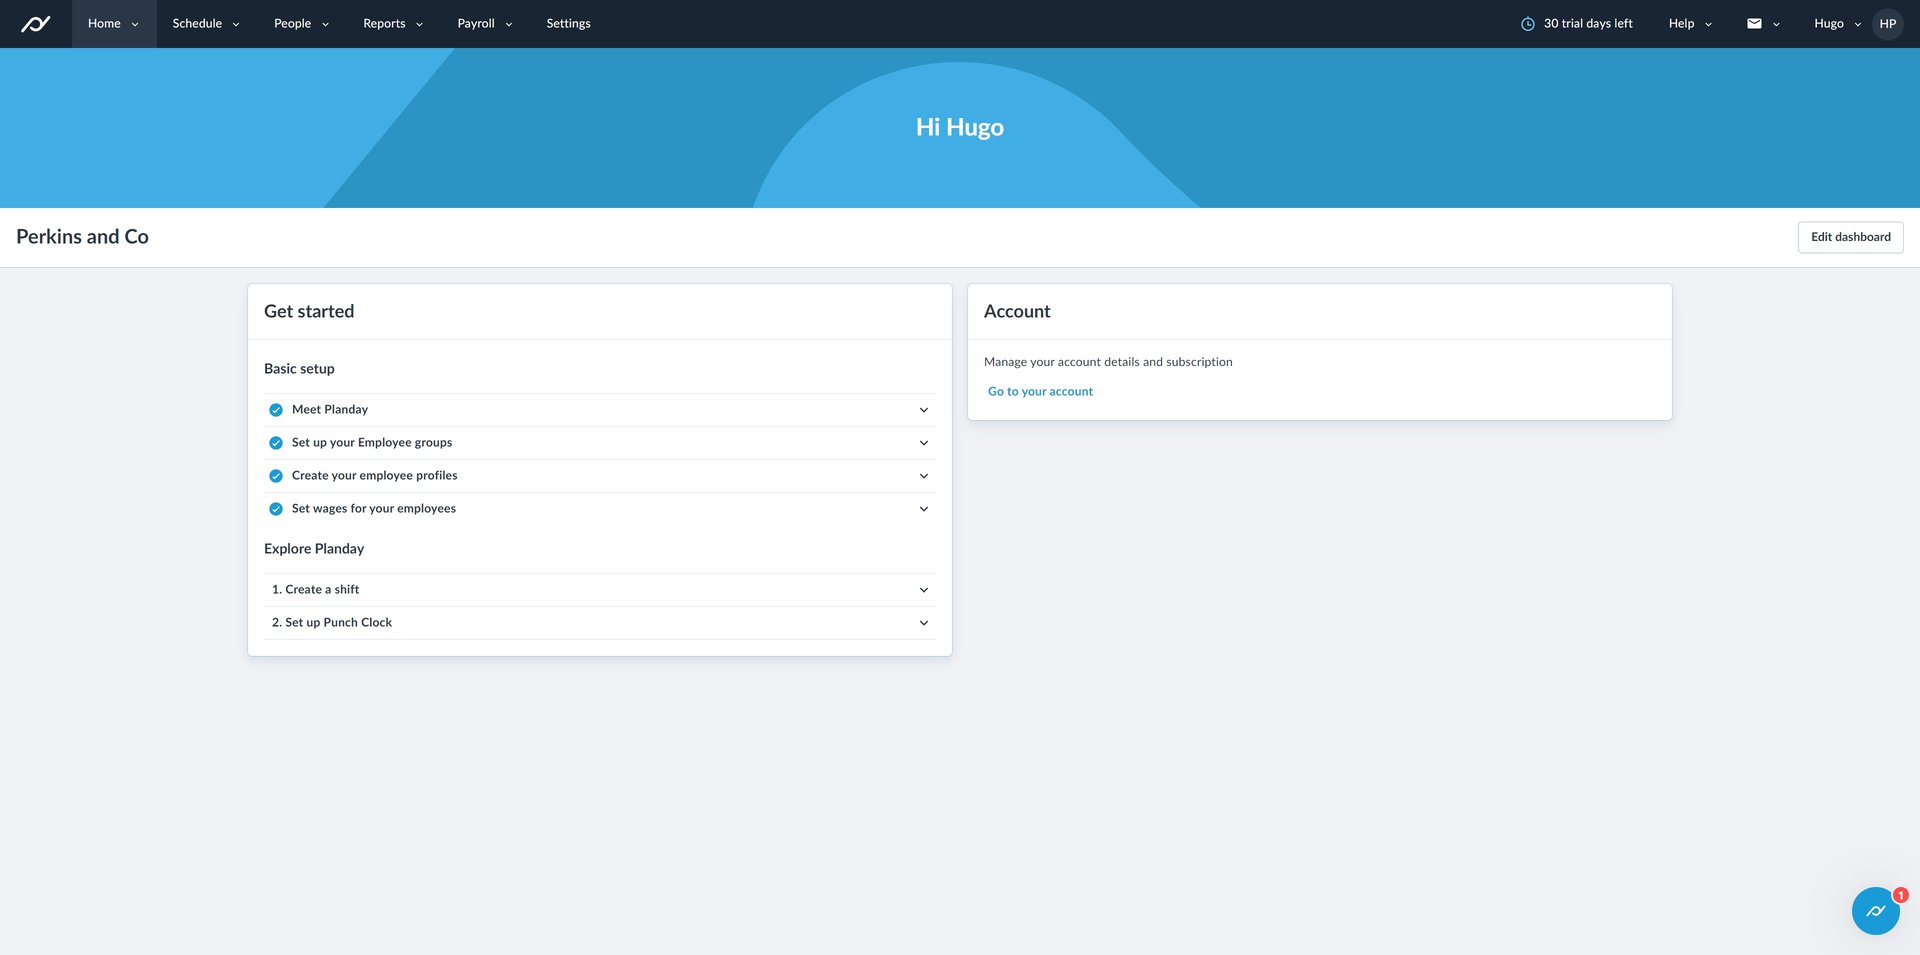
Task: Expand Set up your Employee groups chevron
Action: point(924,443)
